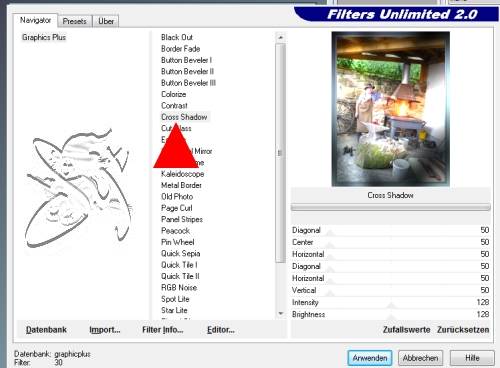Select Peacock filter

coord(175,230)
